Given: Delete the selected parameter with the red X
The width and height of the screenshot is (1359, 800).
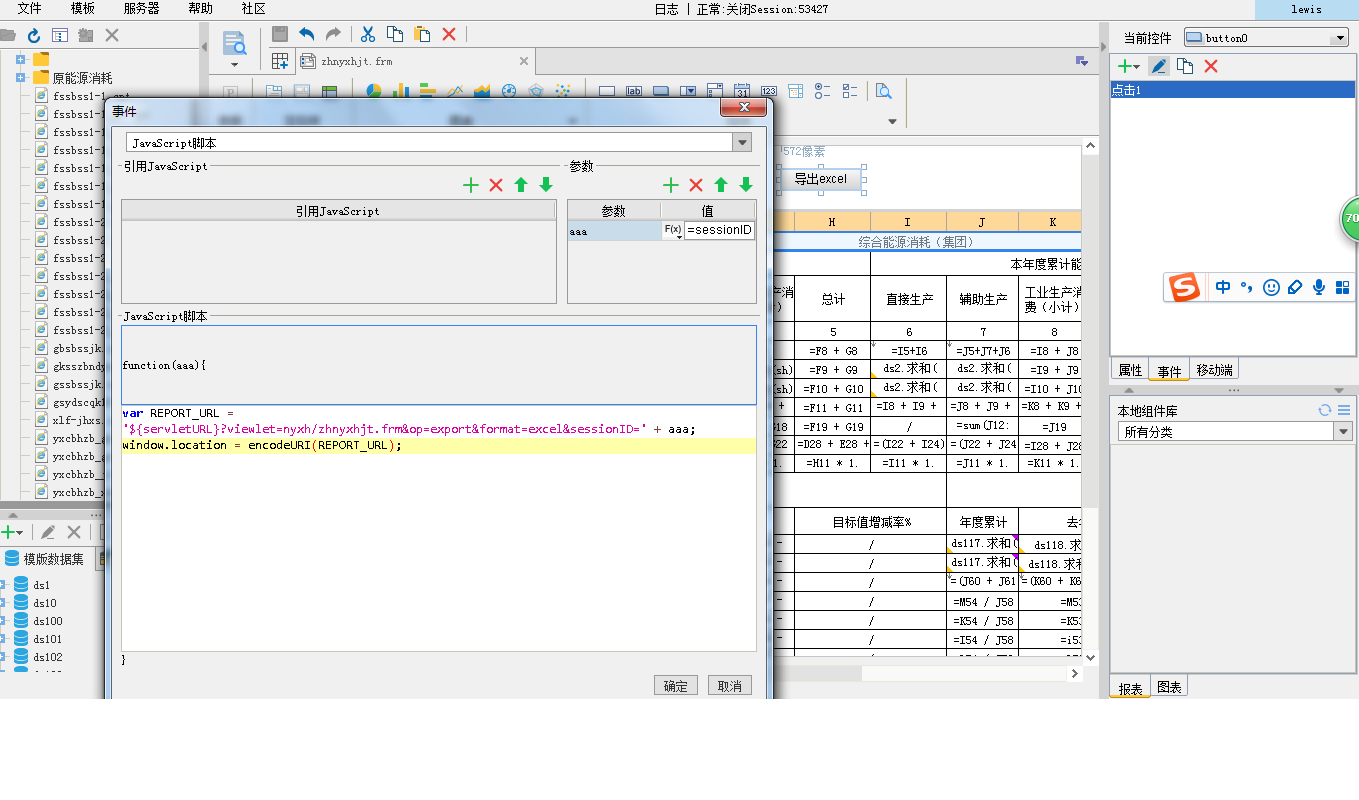Looking at the screenshot, I should [696, 185].
